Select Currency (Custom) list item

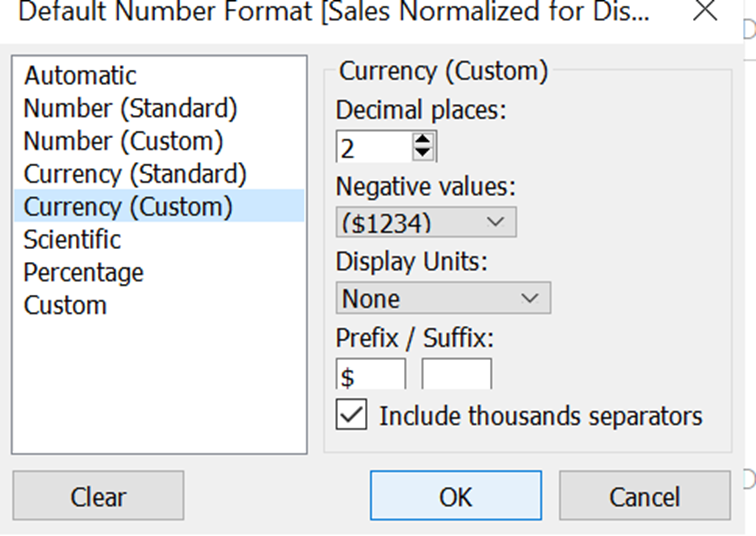click(x=128, y=207)
